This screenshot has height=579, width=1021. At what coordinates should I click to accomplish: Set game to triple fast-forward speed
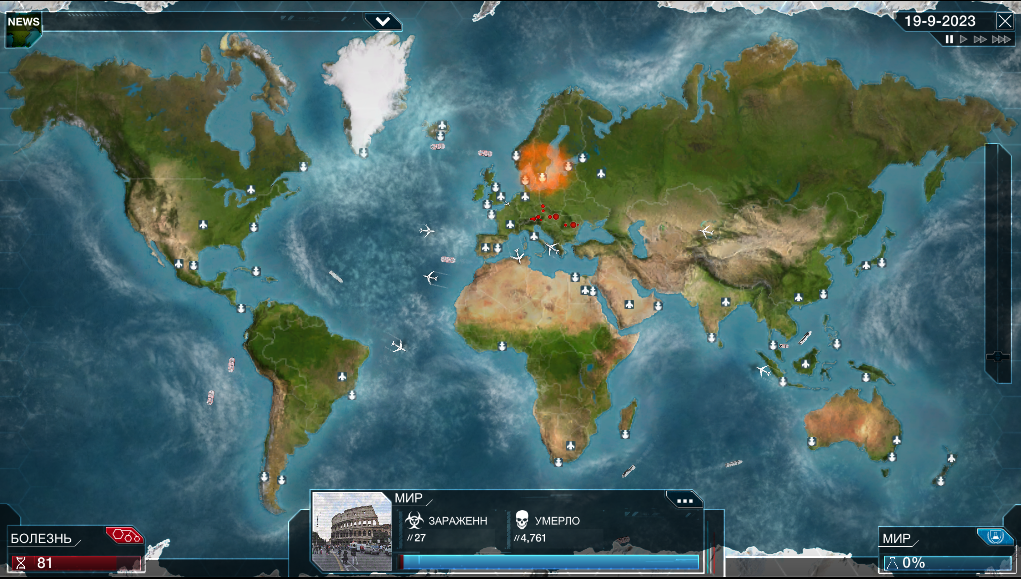[1001, 40]
